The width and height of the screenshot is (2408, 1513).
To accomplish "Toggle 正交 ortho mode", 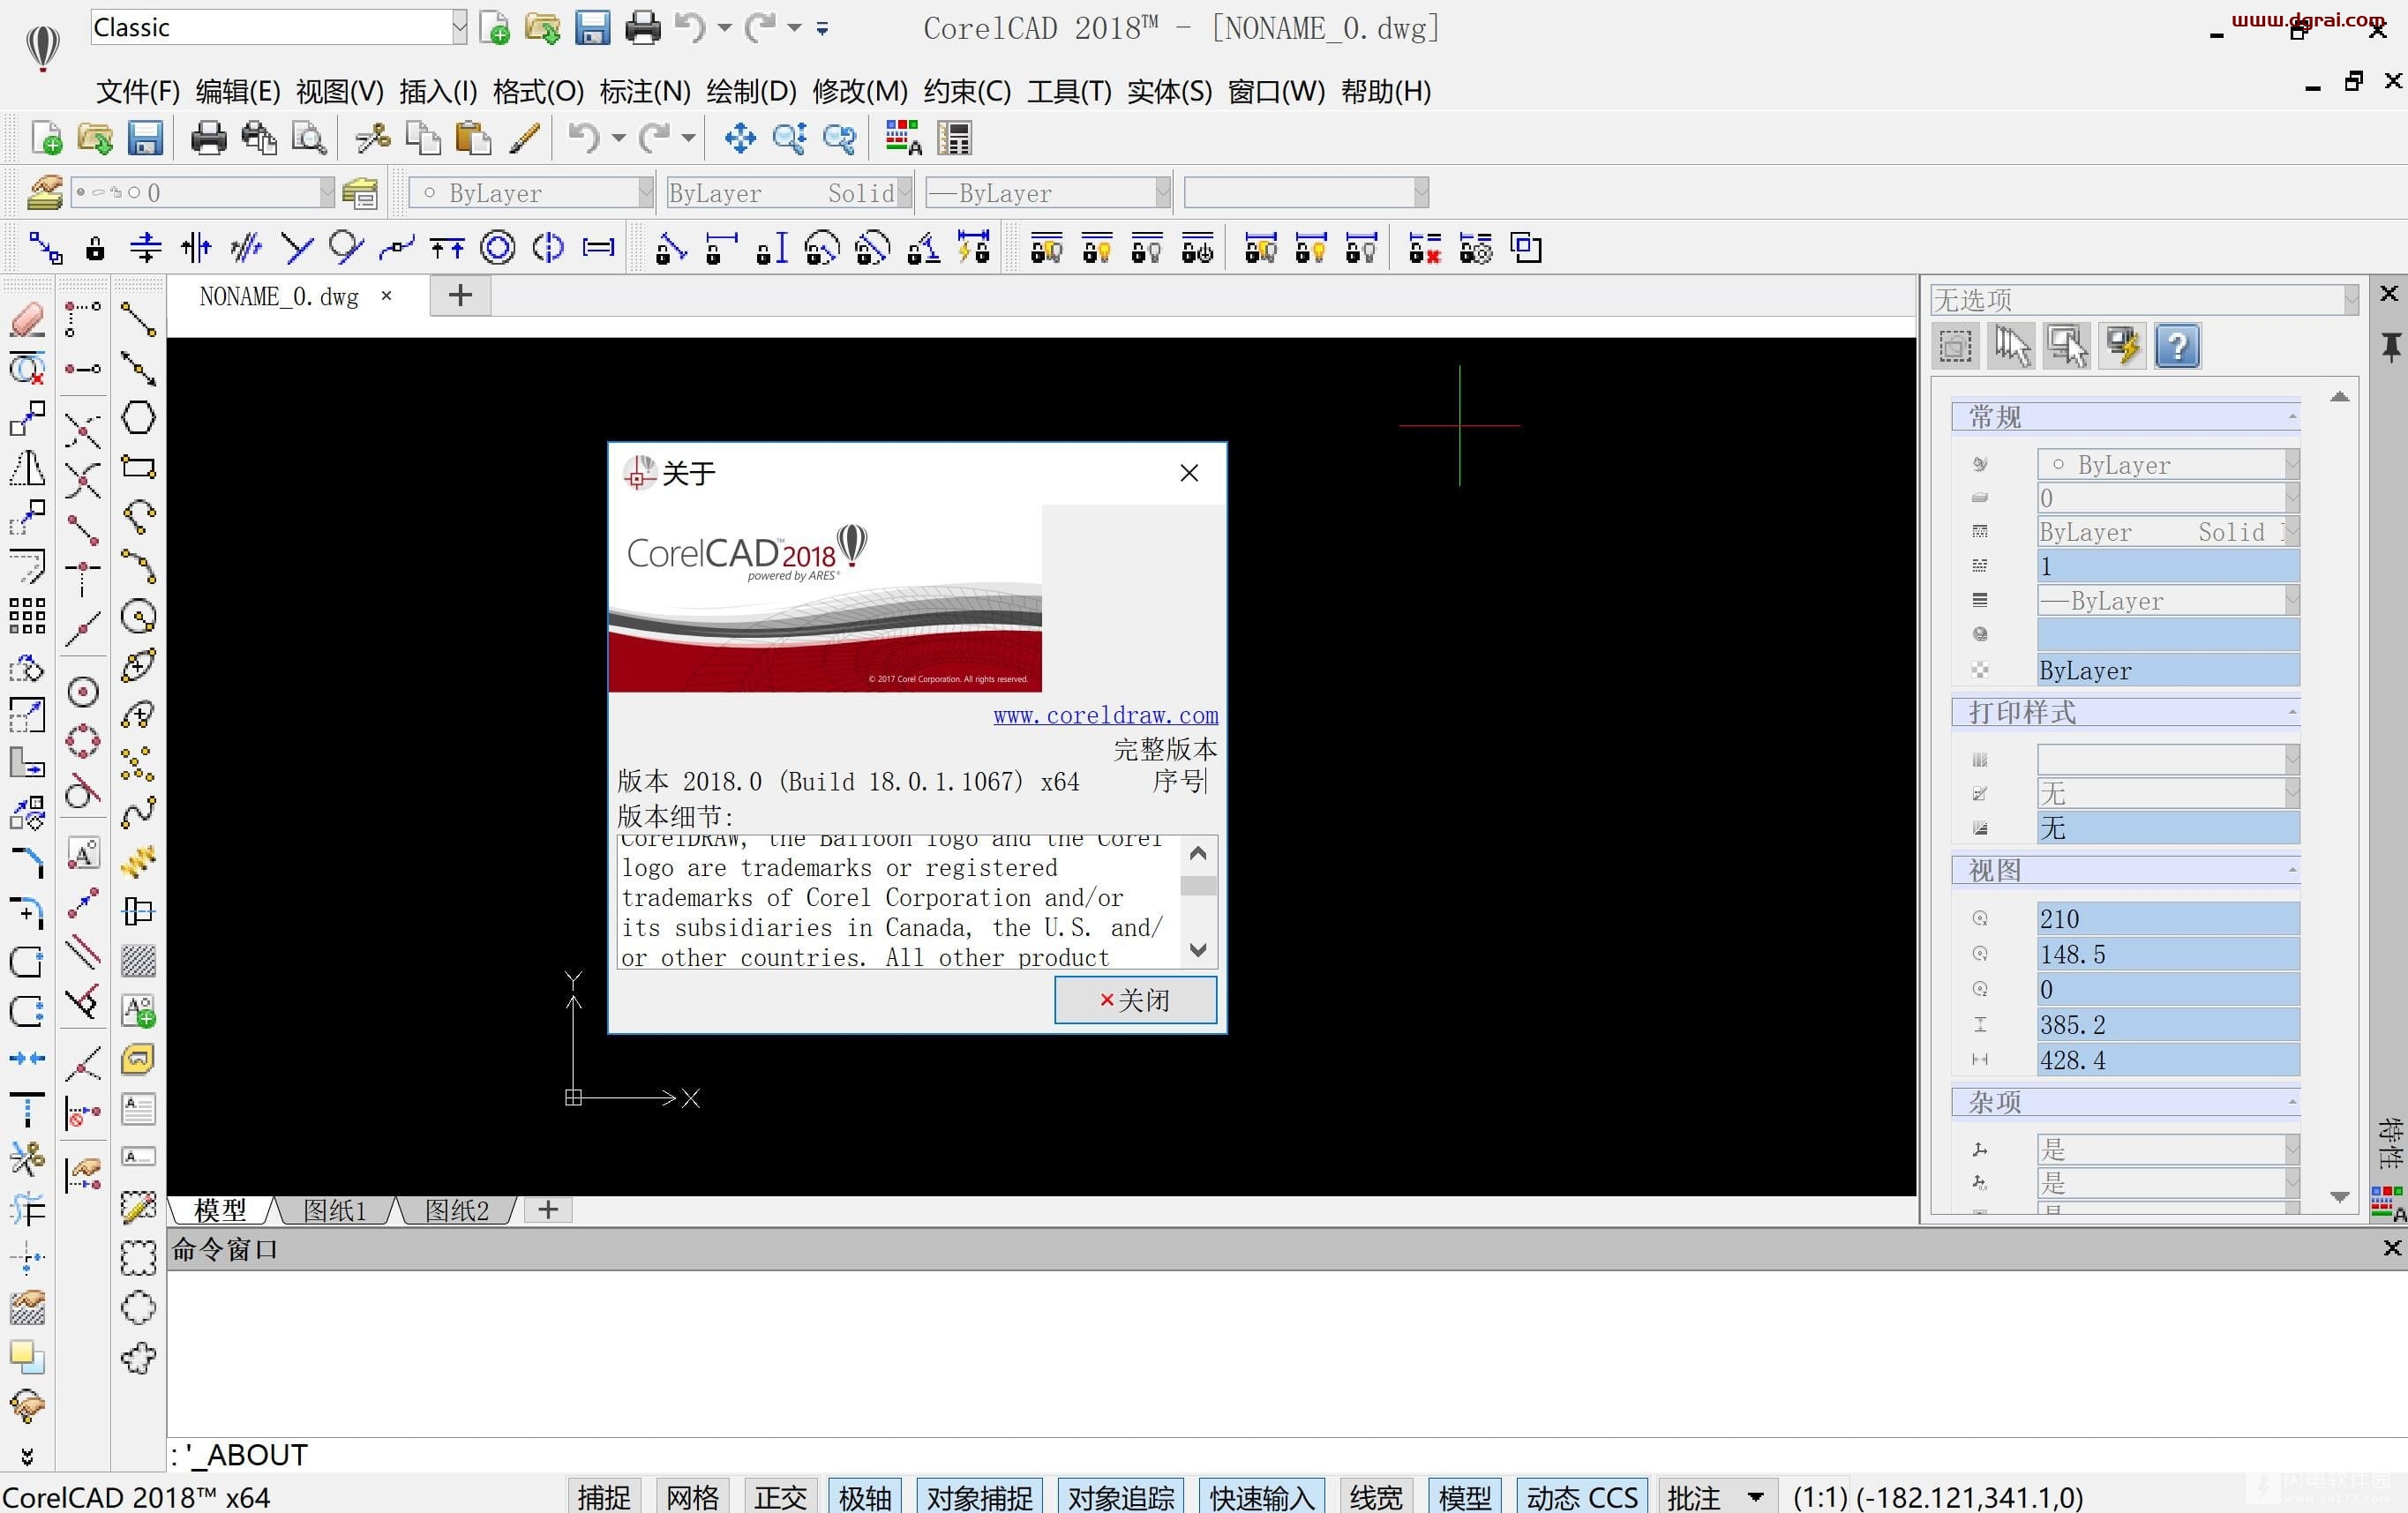I will pyautogui.click(x=780, y=1496).
